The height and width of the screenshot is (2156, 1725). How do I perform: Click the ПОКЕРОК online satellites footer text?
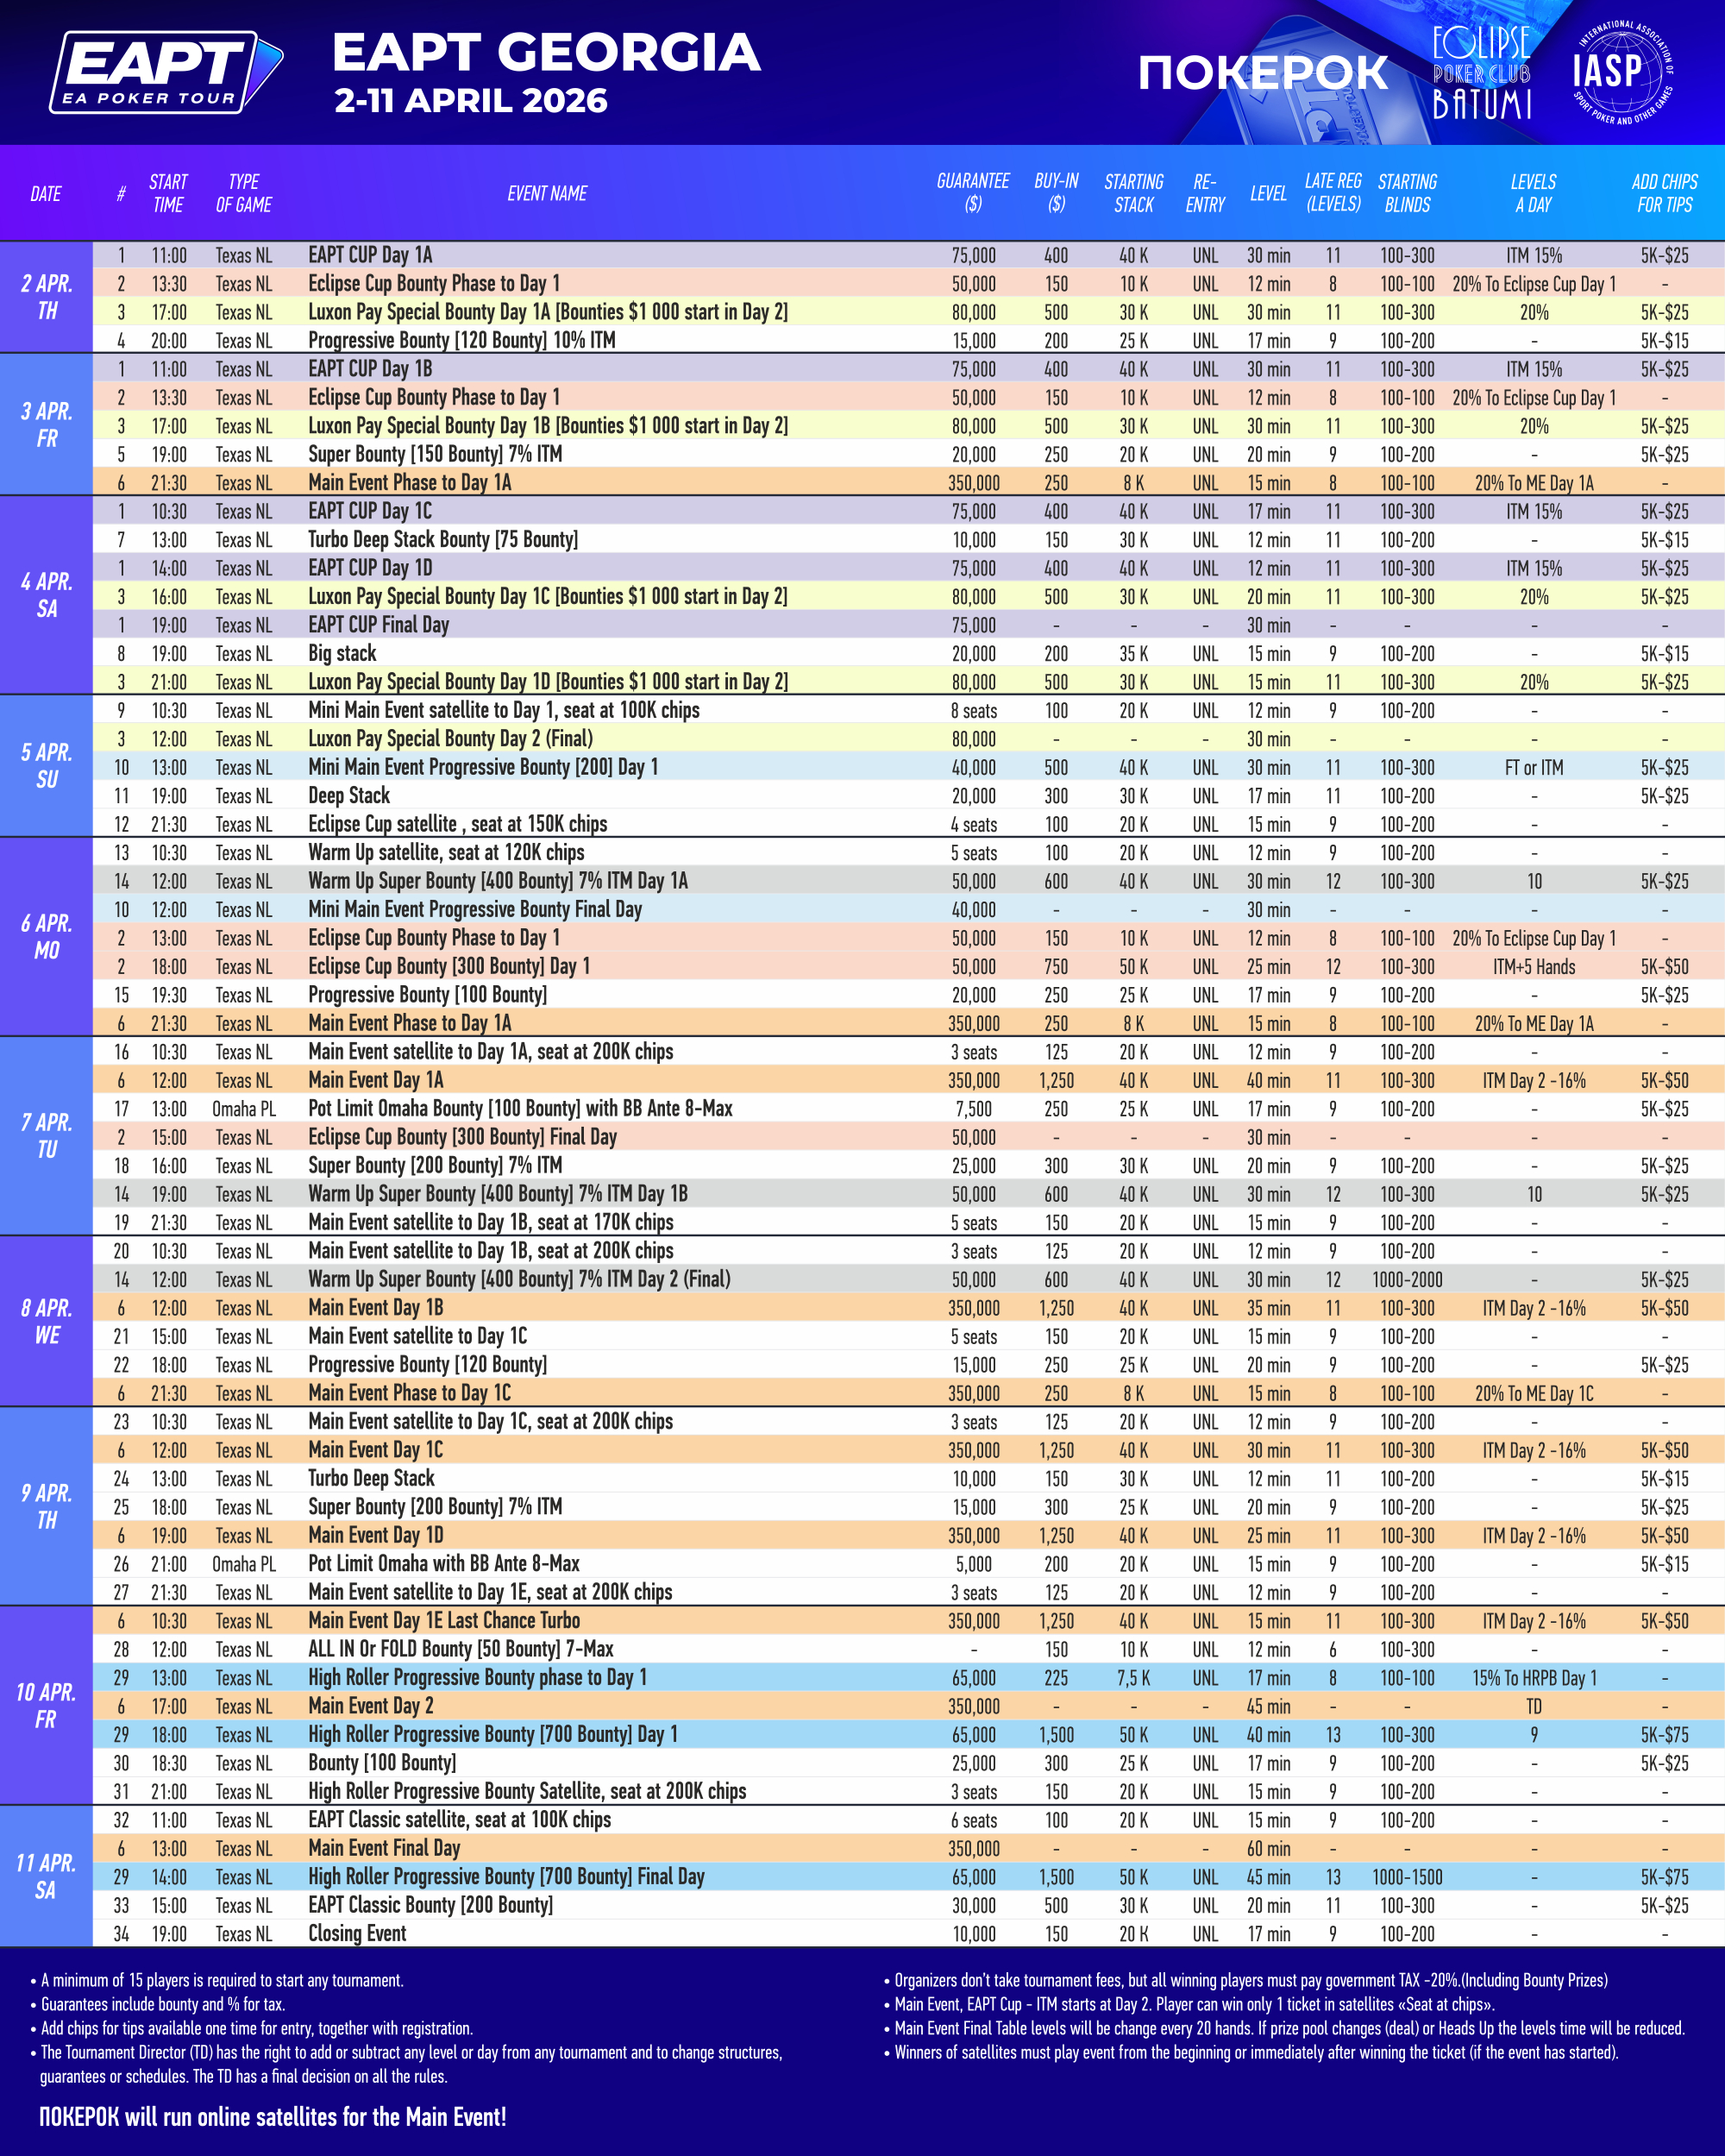pyautogui.click(x=272, y=2117)
